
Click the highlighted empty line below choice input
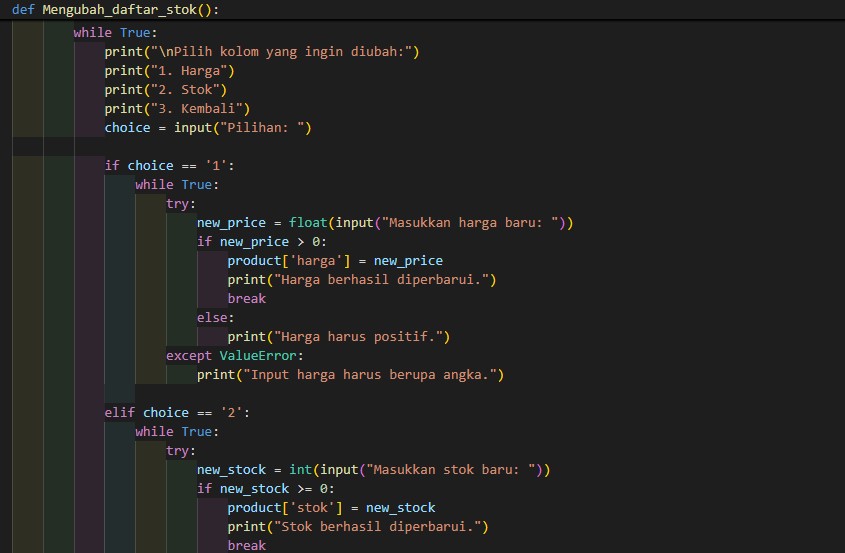click(x=400, y=147)
